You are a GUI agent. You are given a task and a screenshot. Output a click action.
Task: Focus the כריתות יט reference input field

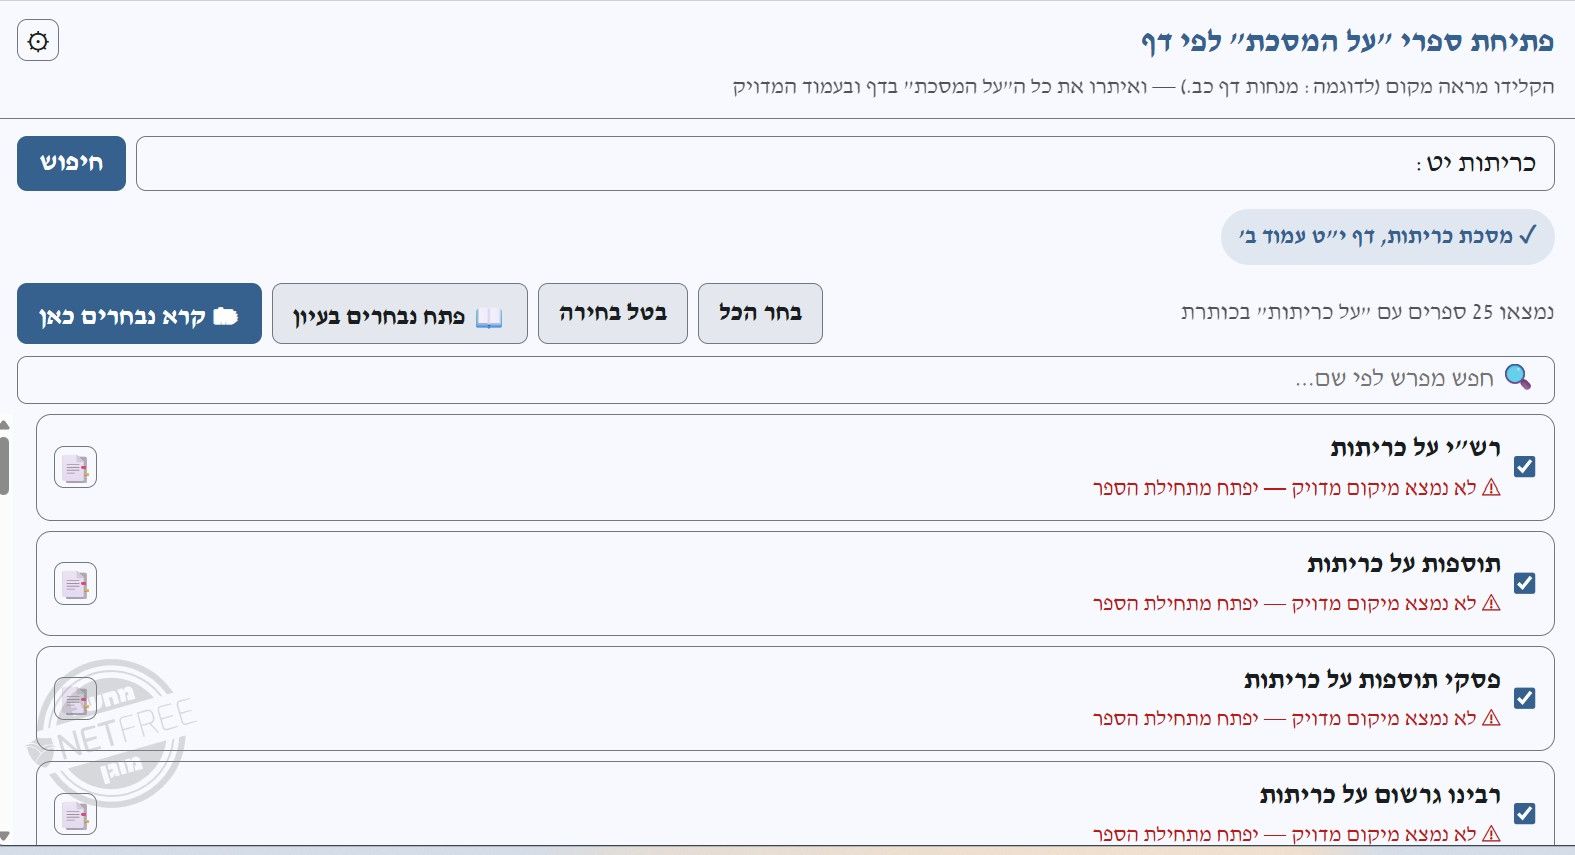(x=845, y=163)
